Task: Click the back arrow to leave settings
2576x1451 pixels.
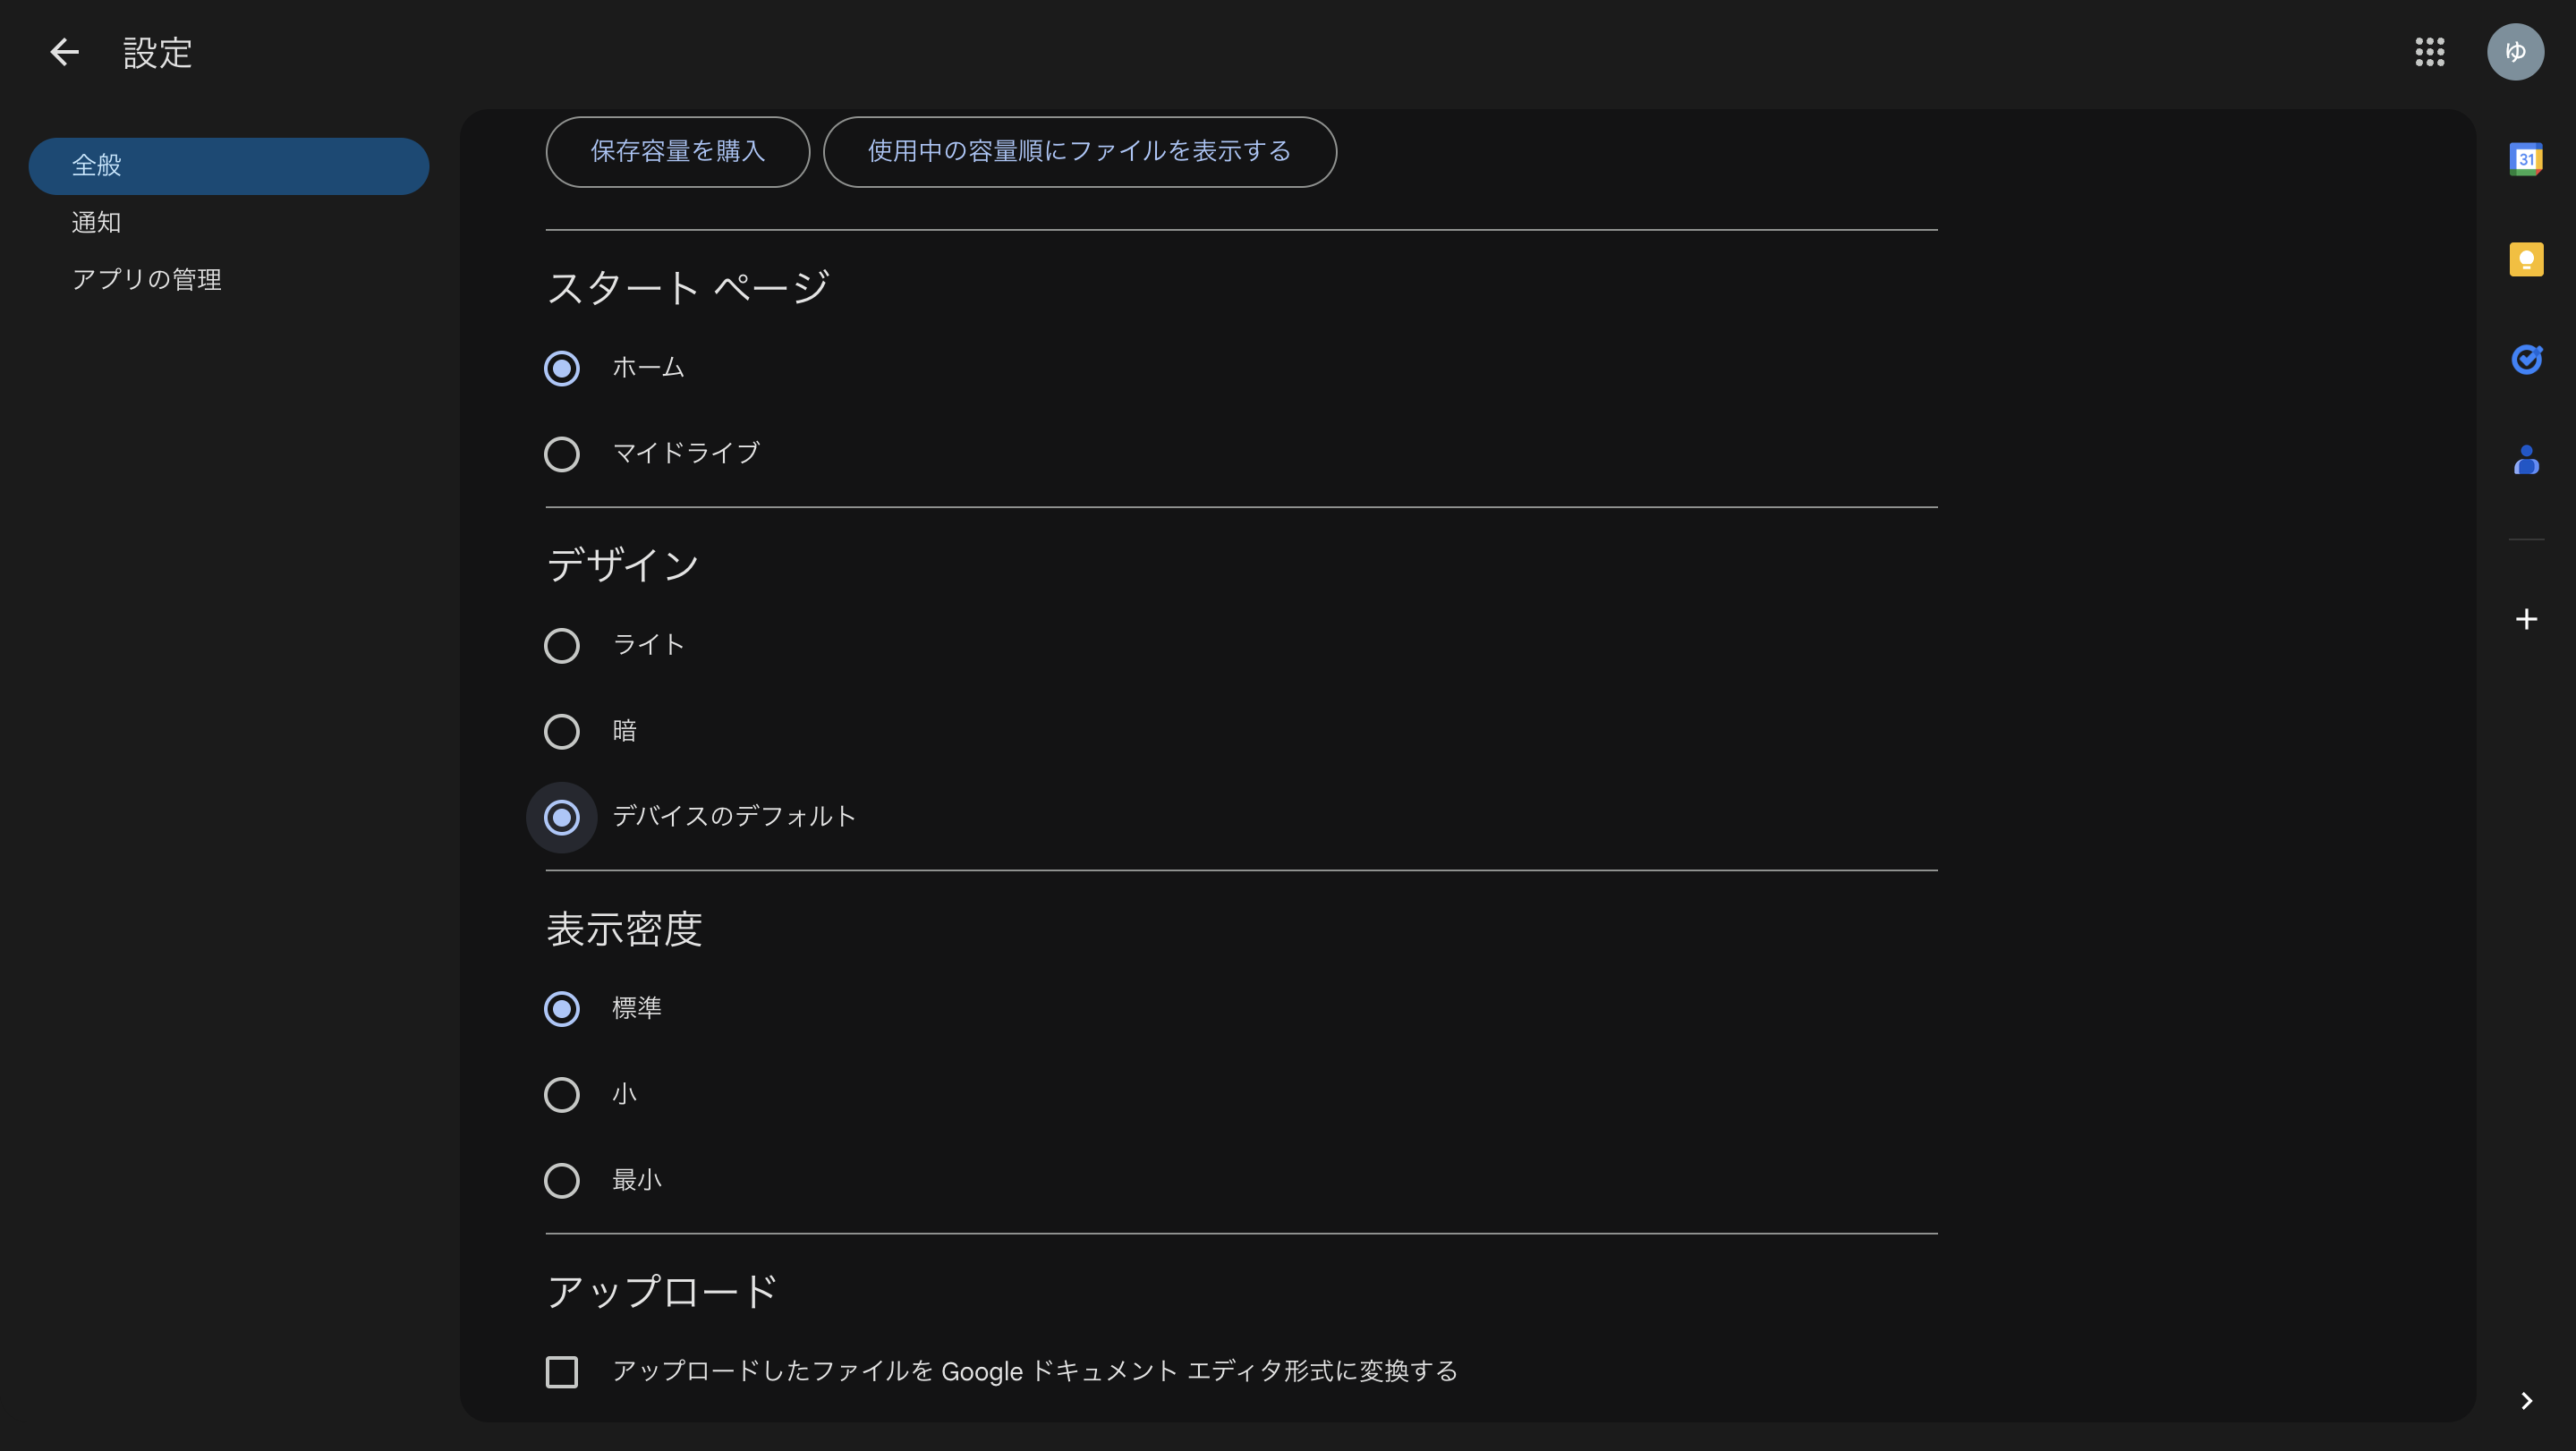Action: point(64,52)
